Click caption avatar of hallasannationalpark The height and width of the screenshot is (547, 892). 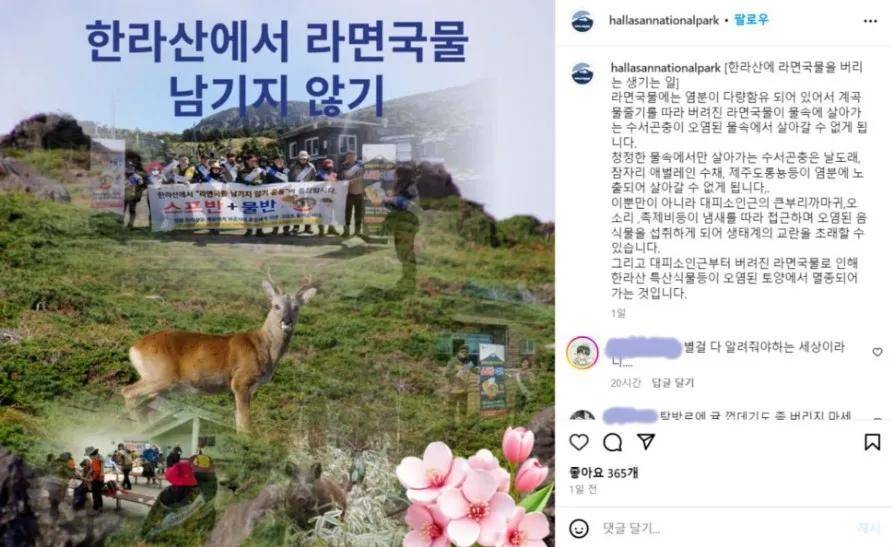pos(582,74)
